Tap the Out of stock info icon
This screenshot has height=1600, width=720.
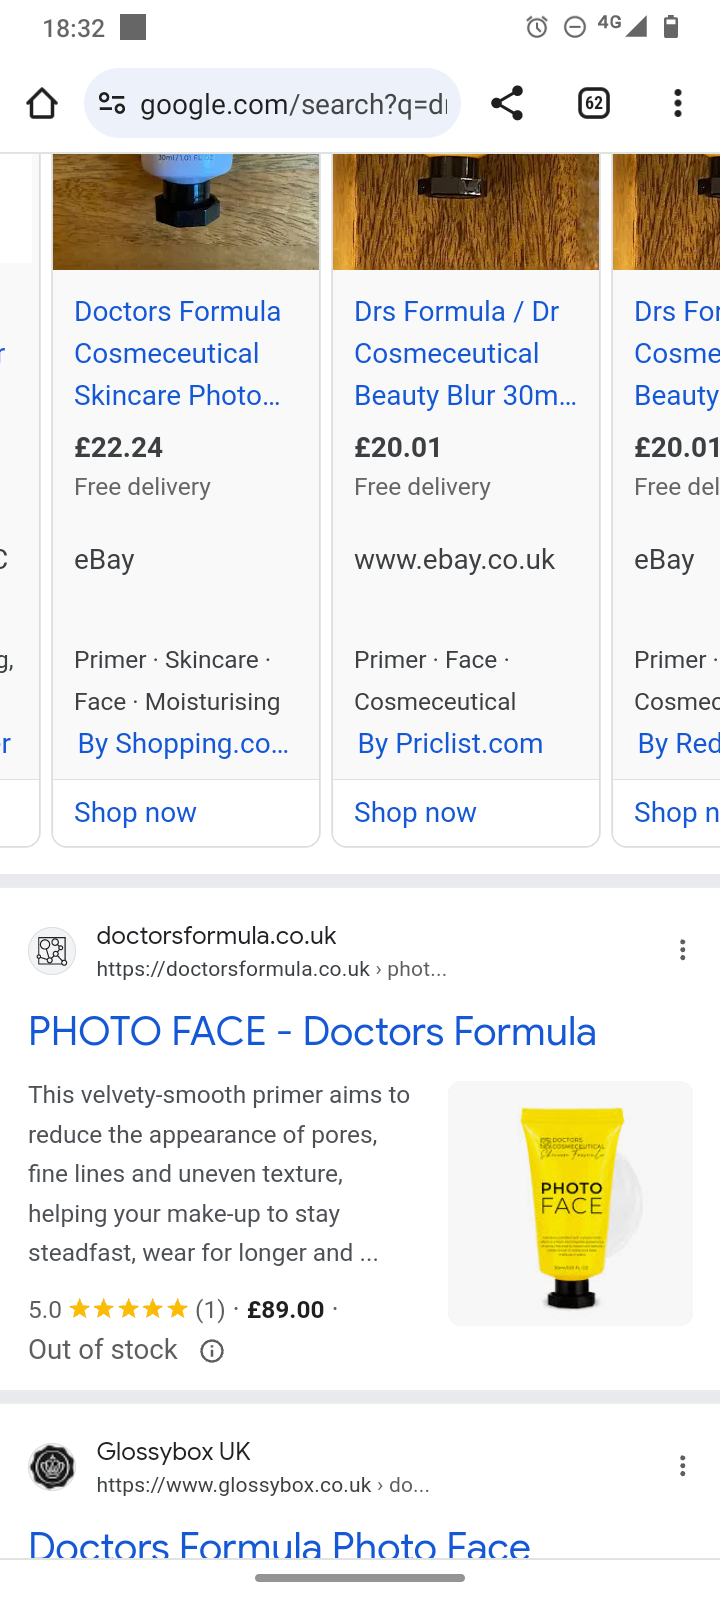(x=212, y=1351)
